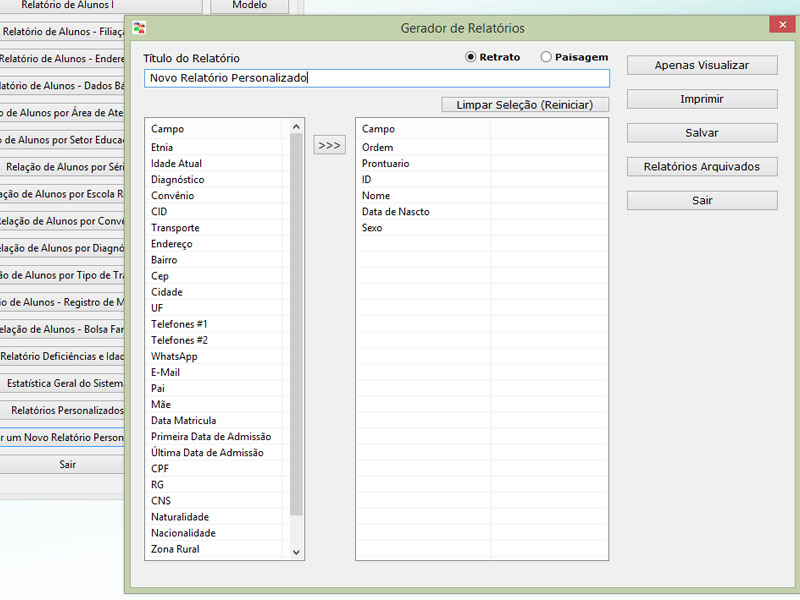Open Relatórios Arquivados

click(x=701, y=167)
